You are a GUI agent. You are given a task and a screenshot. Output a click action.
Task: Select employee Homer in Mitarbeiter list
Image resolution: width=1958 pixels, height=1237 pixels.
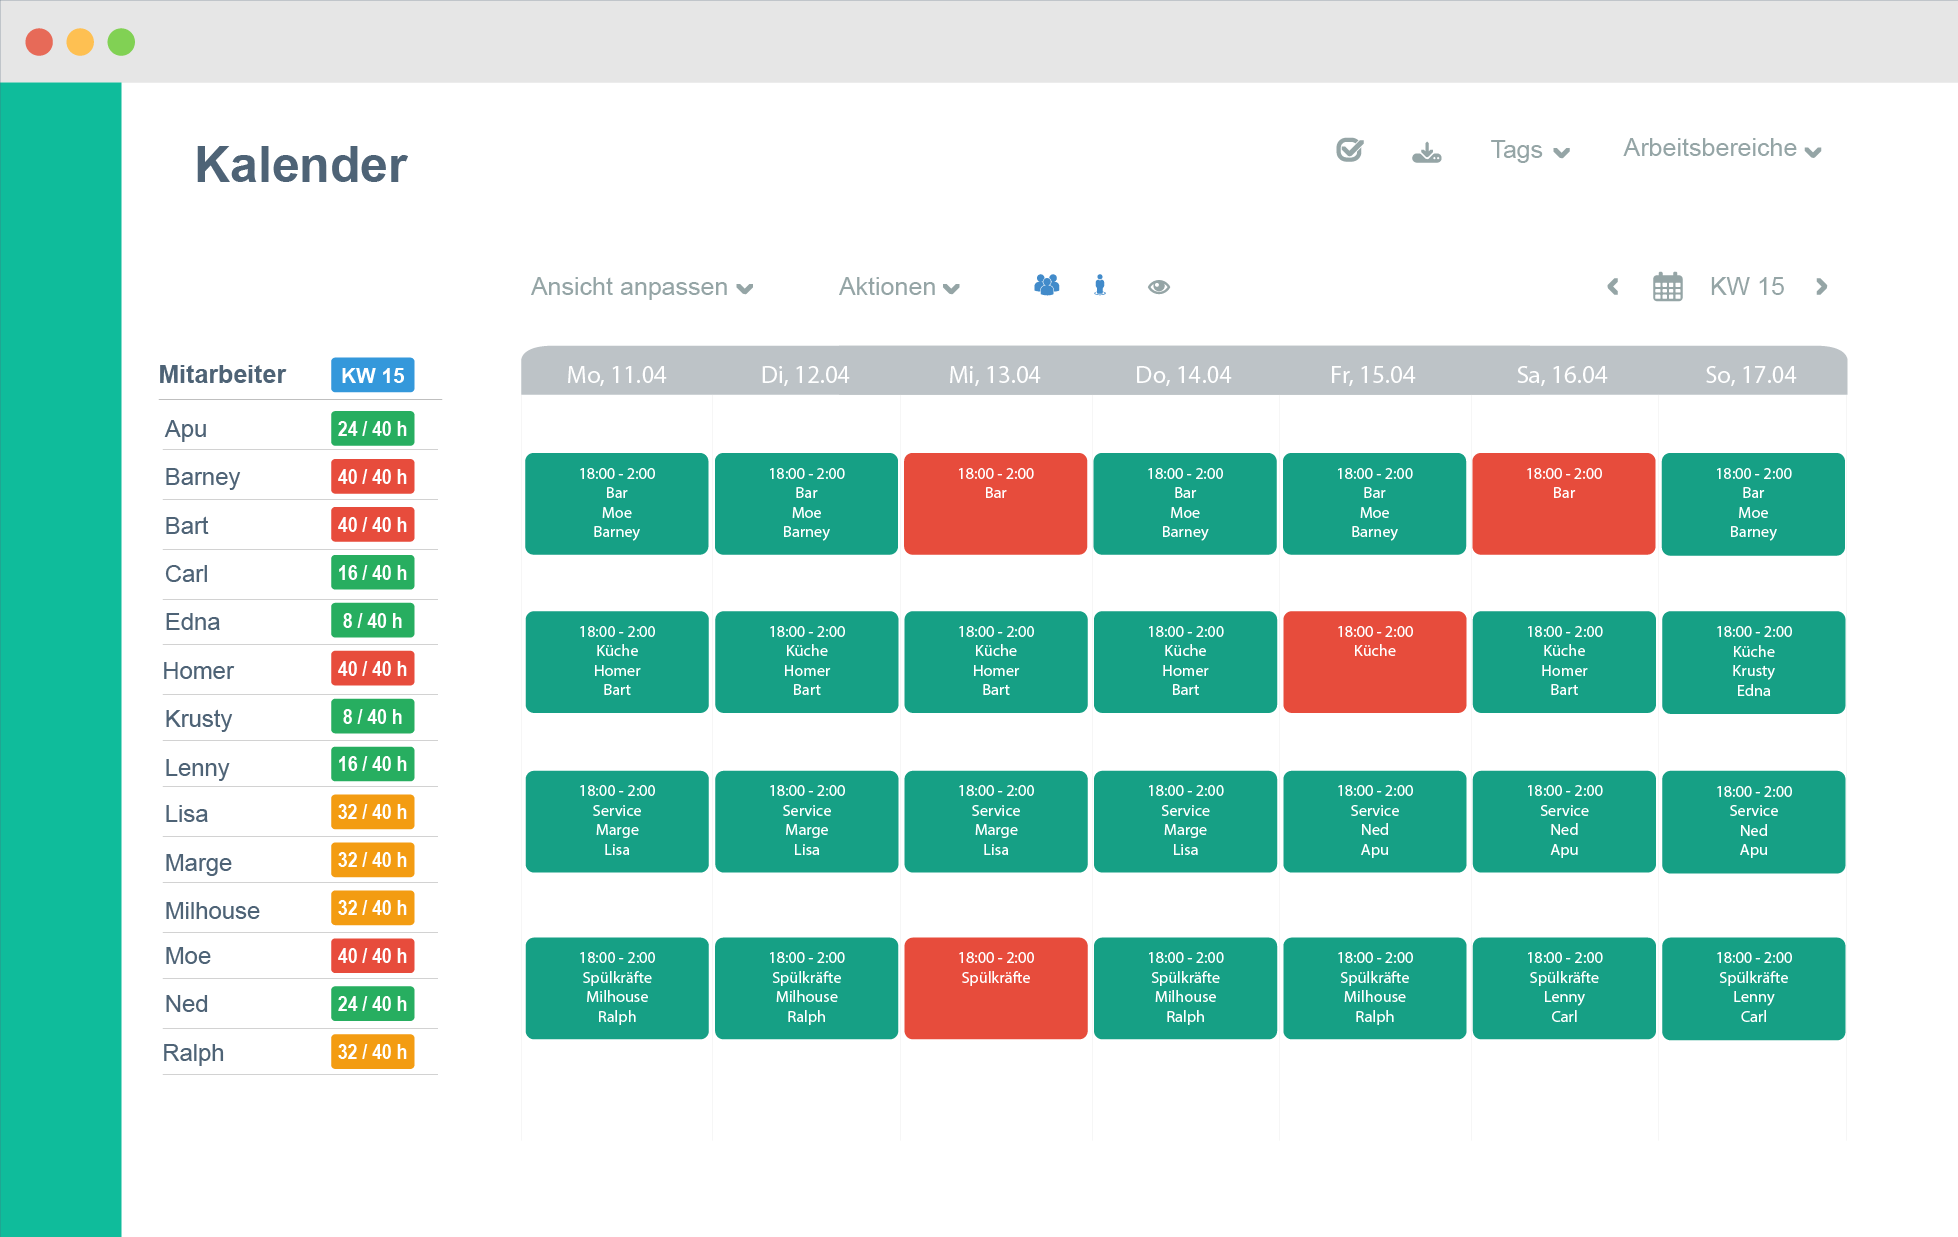pos(198,671)
